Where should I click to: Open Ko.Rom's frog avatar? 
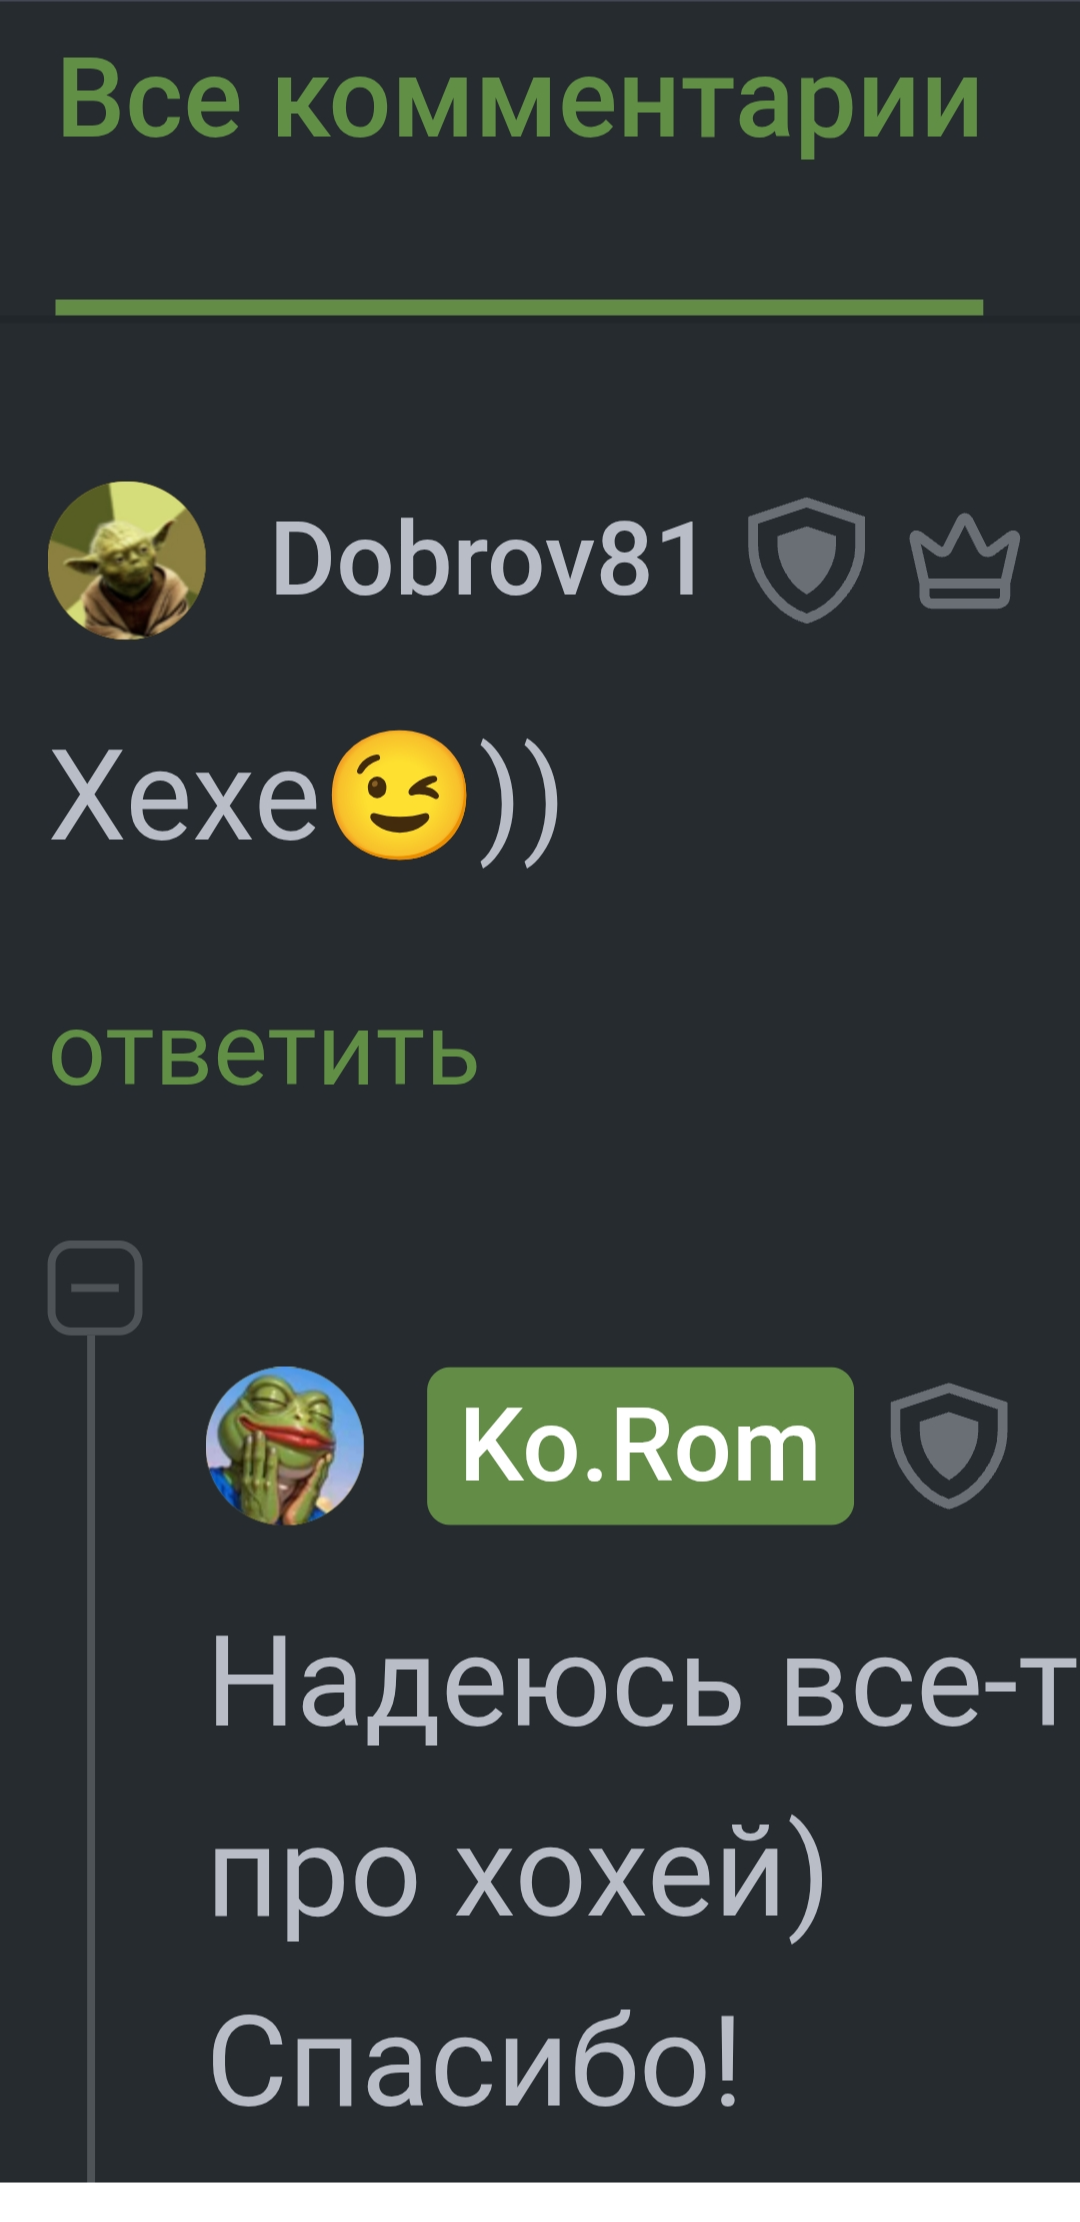[285, 1445]
